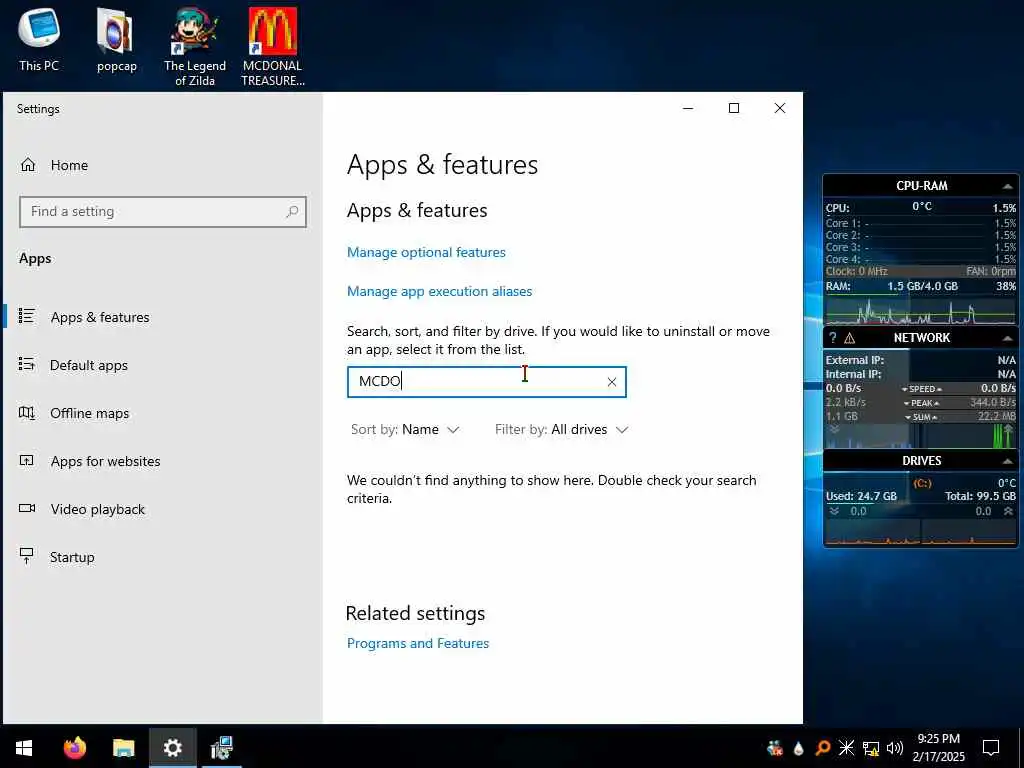Clear the MCDO search text with X
1024x768 pixels.
coord(612,382)
